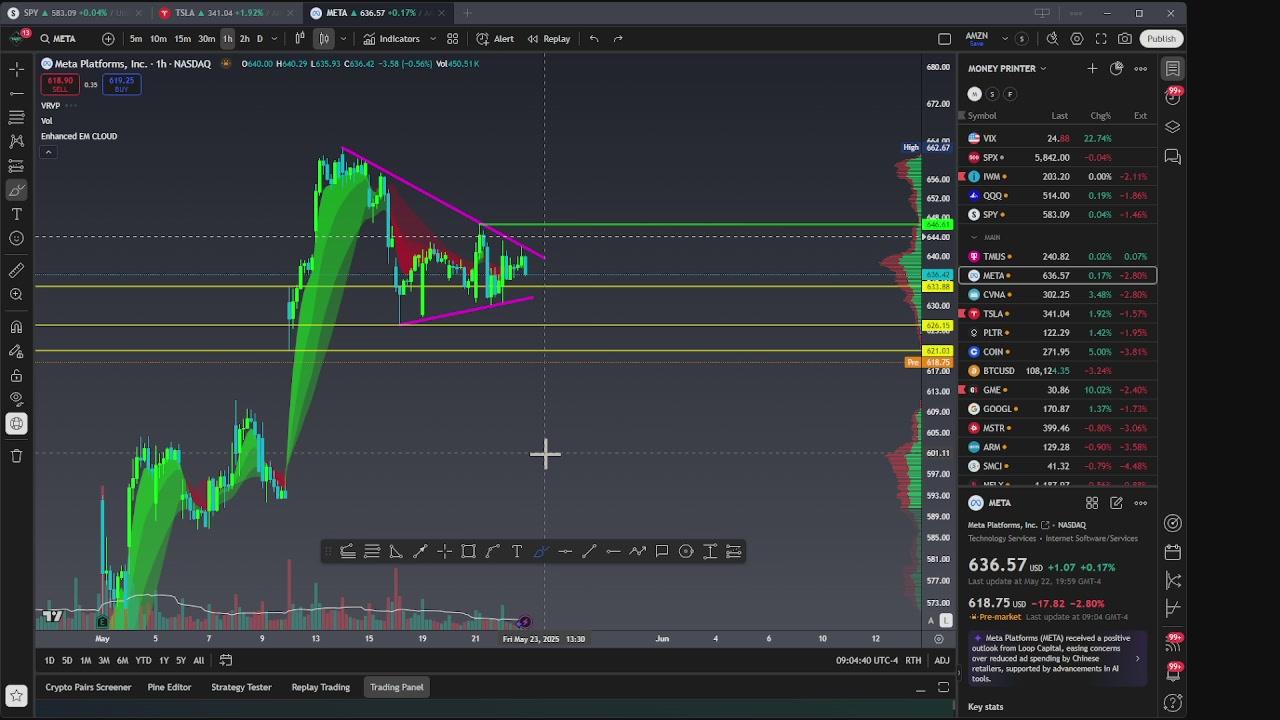1280x720 pixels.
Task: Select the crosshair cursor tool in left toolbar
Action: click(17, 69)
